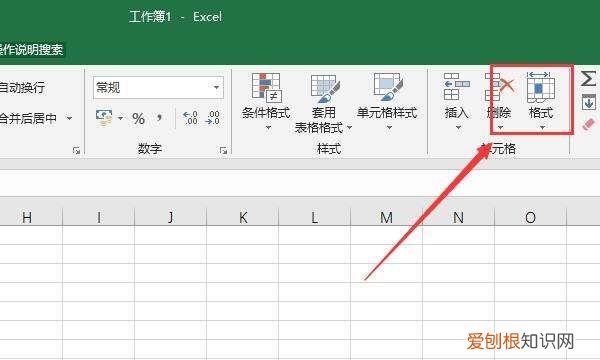Open Format as Table (套用表格格式) icon
600x360 pixels.
325,88
